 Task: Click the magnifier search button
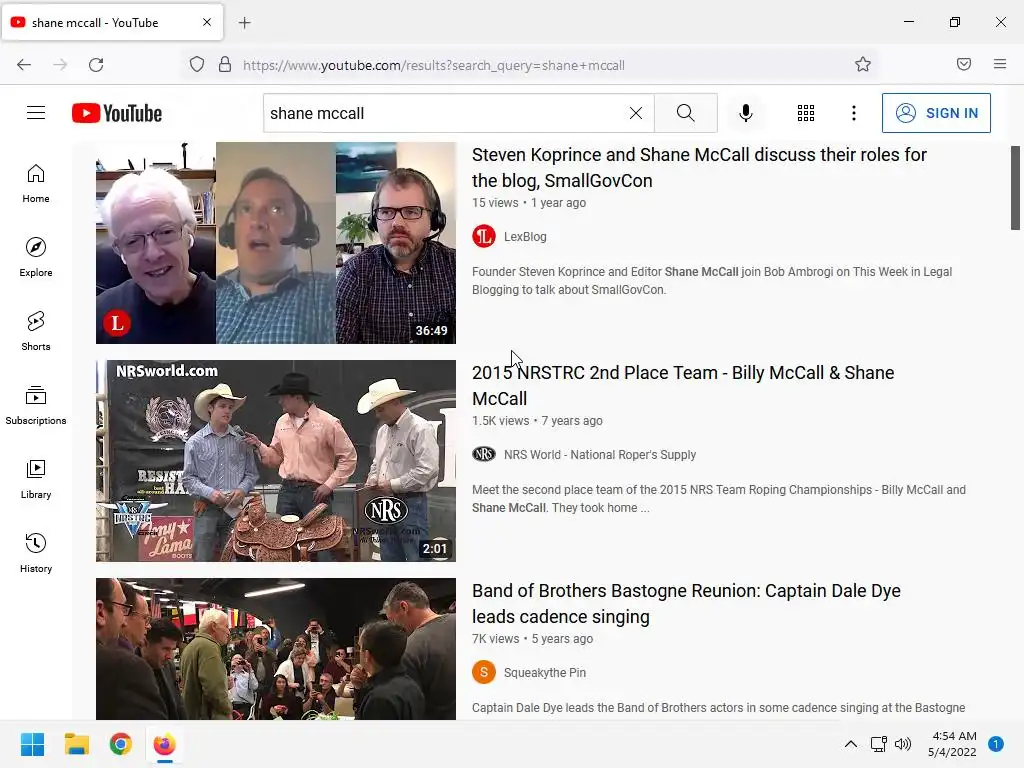[686, 113]
